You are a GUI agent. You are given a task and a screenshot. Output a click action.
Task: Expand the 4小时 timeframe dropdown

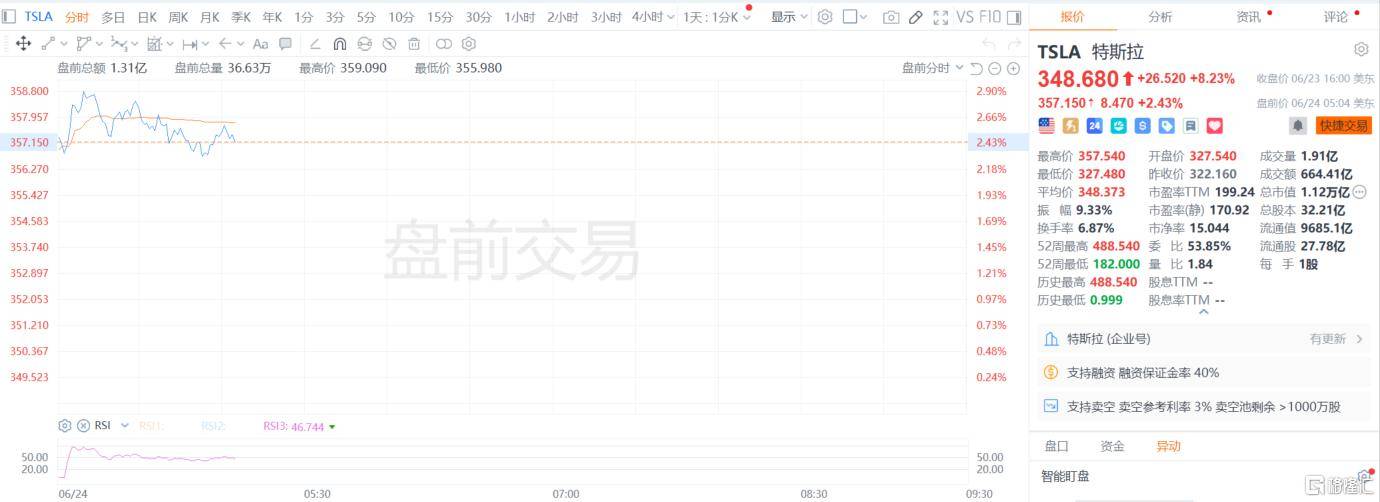[x=669, y=17]
